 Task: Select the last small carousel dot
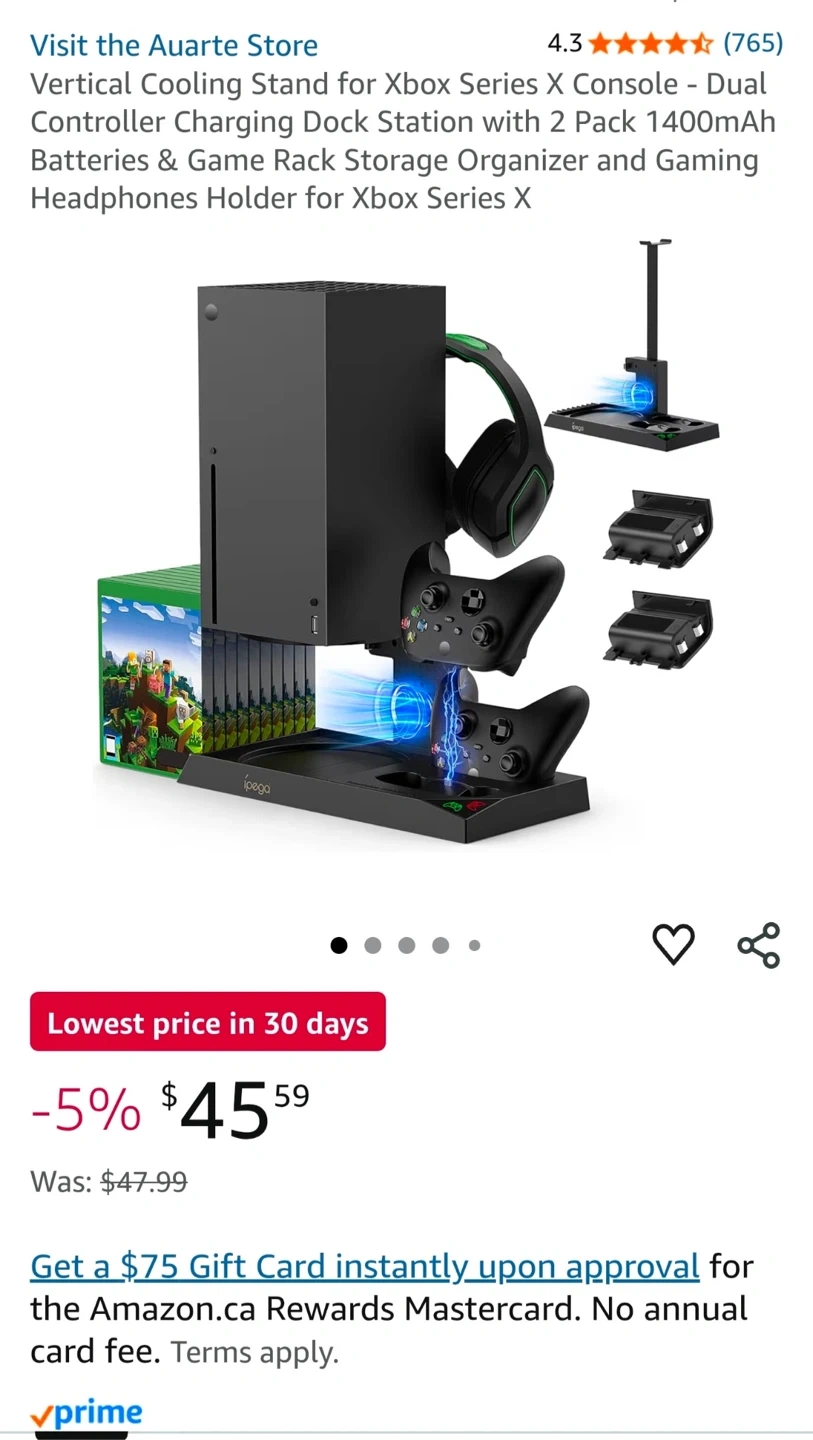(474, 945)
